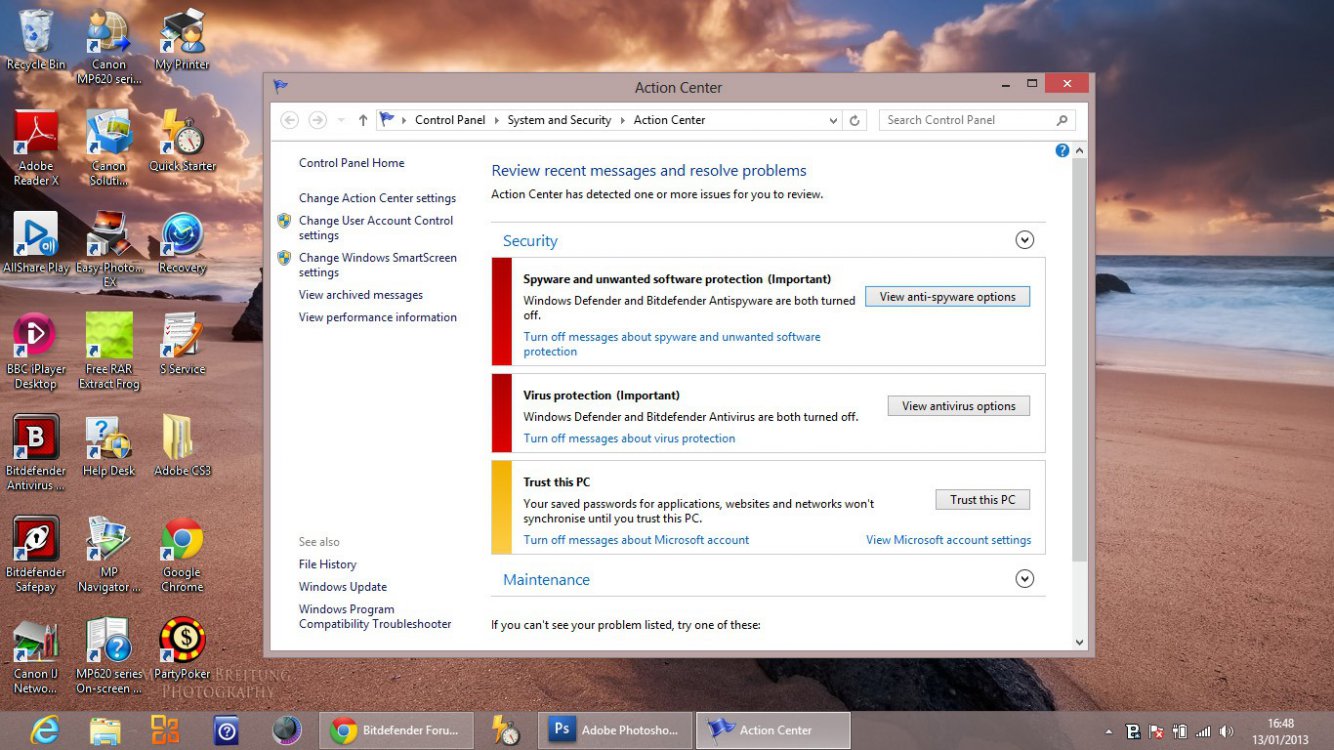Open MP620 series On-screen manual icon
The width and height of the screenshot is (1334, 750).
click(x=109, y=656)
